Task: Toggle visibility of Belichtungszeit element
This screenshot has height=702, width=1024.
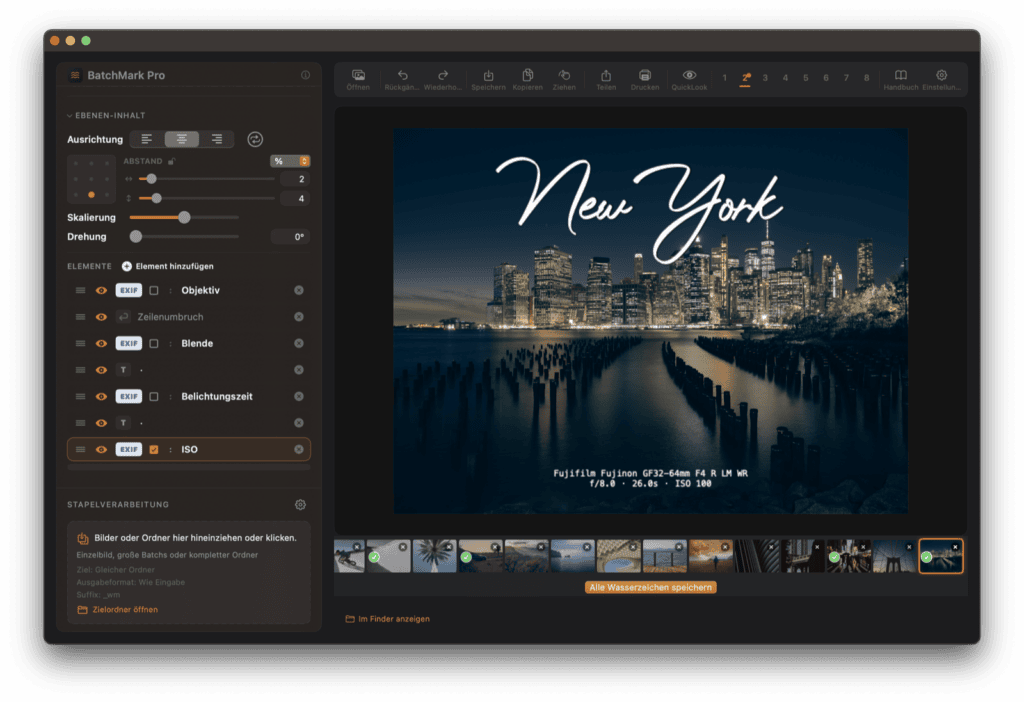Action: (x=101, y=396)
